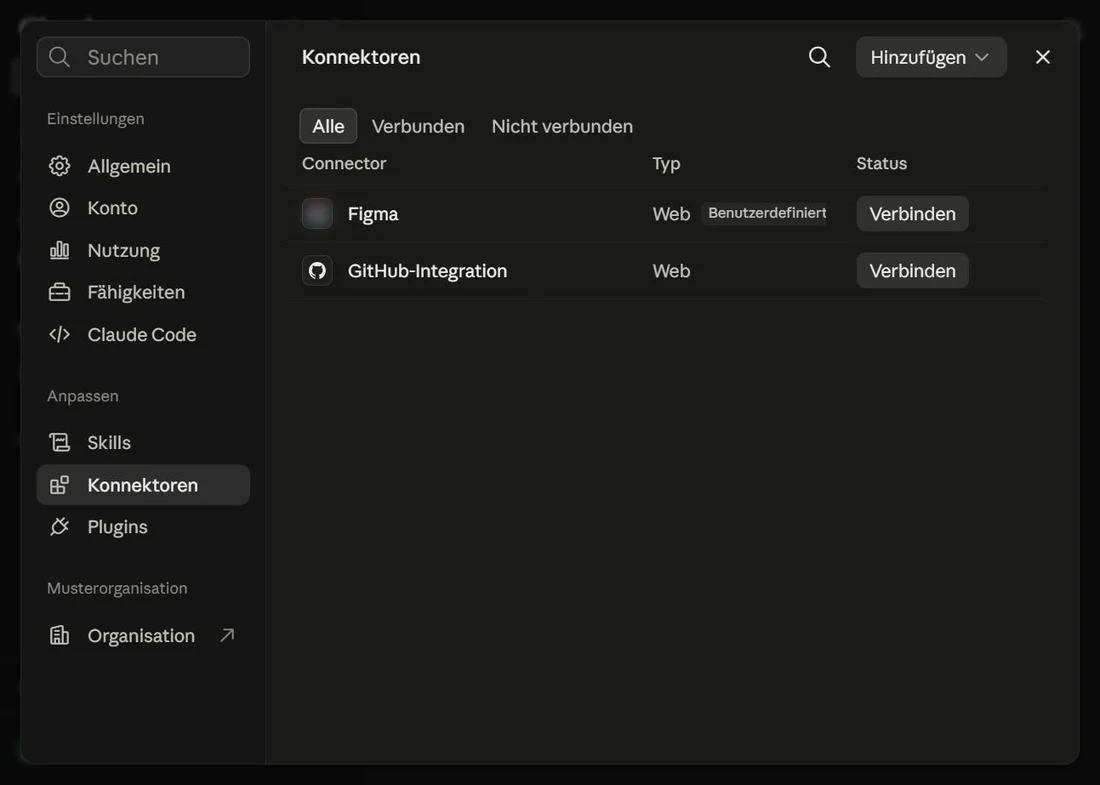Open Allgemein settings
Image resolution: width=1100 pixels, height=785 pixels.
pyautogui.click(x=143, y=166)
